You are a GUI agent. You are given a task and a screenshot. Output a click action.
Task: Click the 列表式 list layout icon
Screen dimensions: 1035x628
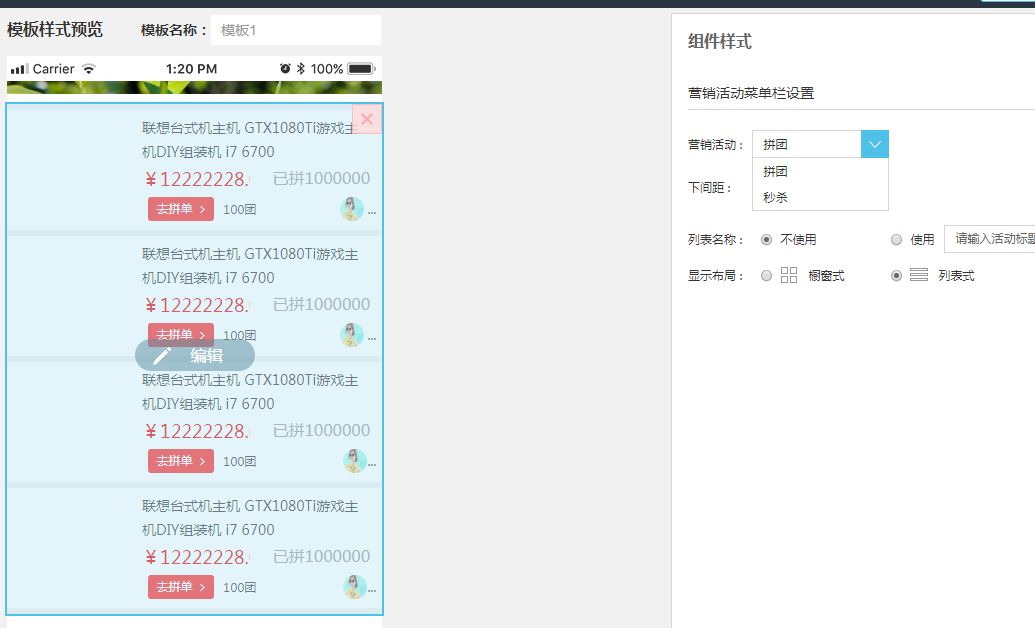[x=919, y=275]
